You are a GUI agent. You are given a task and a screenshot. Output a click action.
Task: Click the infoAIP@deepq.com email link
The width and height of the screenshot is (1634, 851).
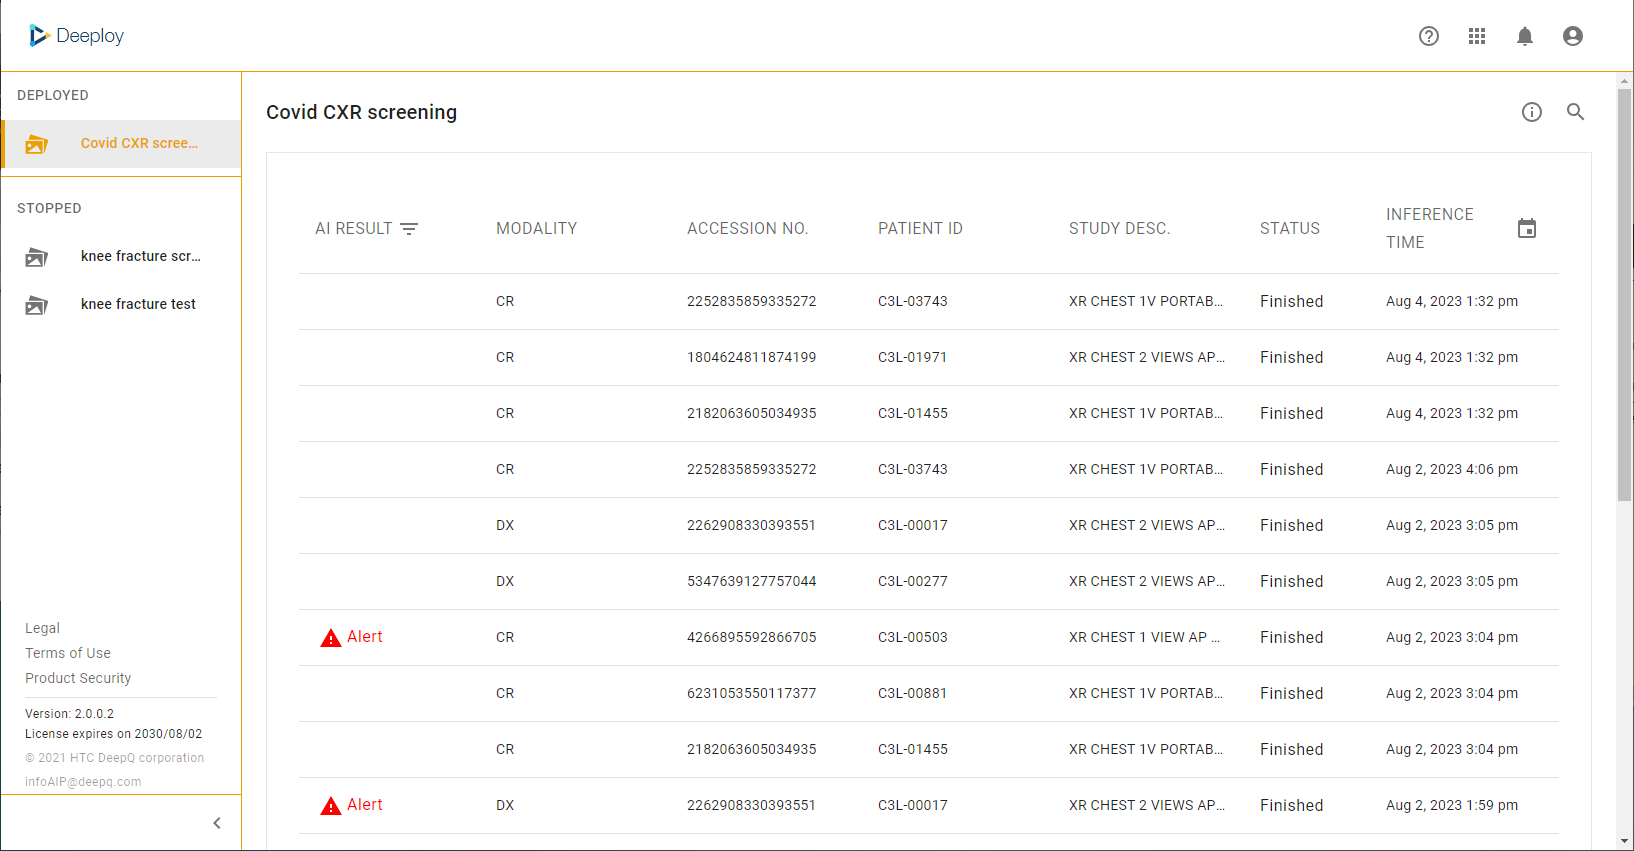click(83, 782)
